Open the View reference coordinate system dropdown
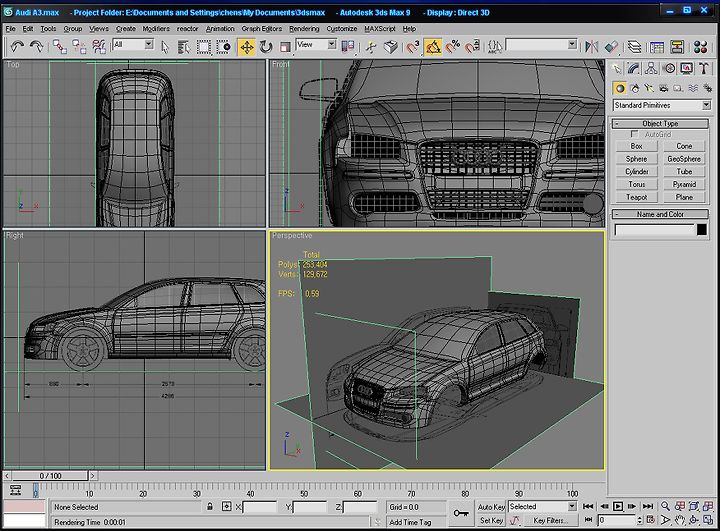The image size is (720, 531). pos(316,45)
